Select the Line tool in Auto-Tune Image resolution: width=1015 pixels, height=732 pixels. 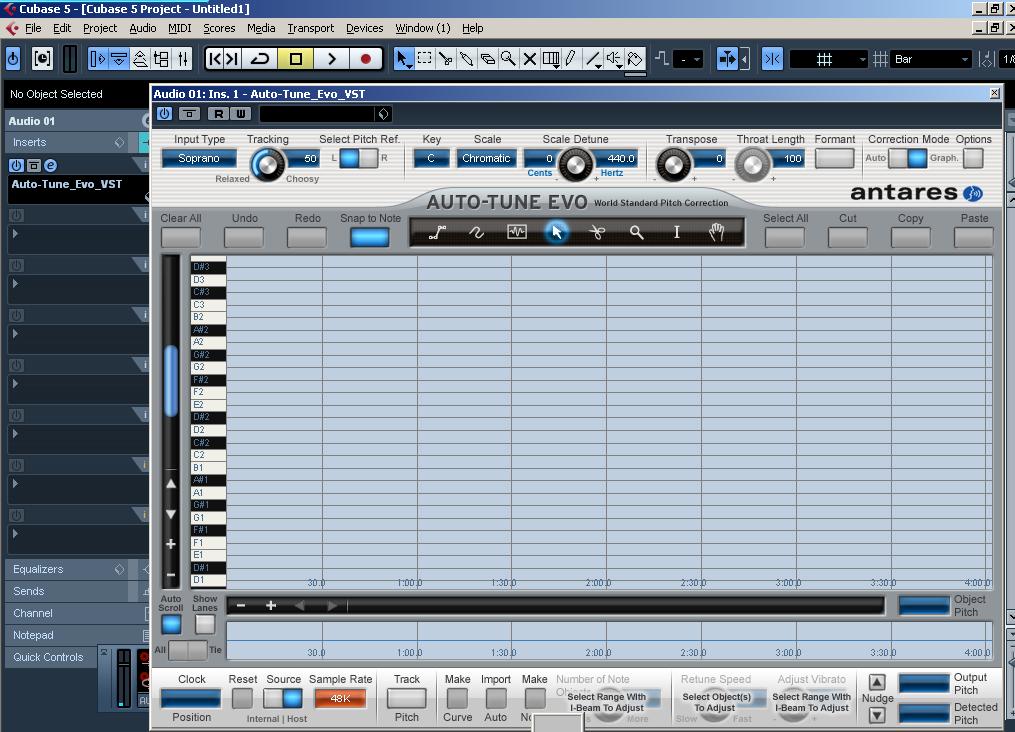click(x=437, y=232)
